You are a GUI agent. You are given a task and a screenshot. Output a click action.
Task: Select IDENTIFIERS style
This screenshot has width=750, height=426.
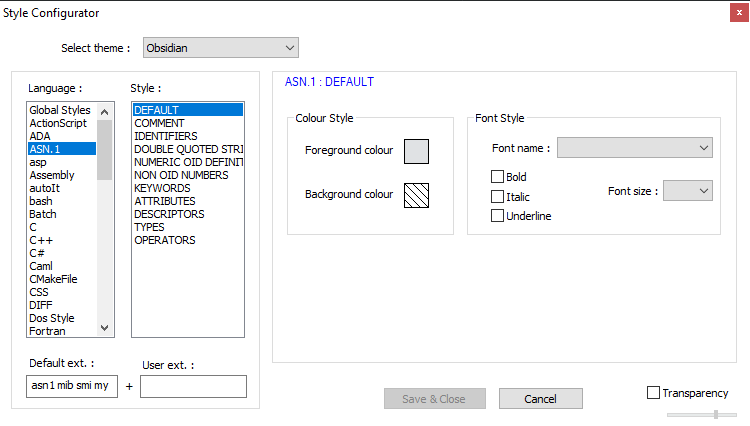(x=188, y=136)
